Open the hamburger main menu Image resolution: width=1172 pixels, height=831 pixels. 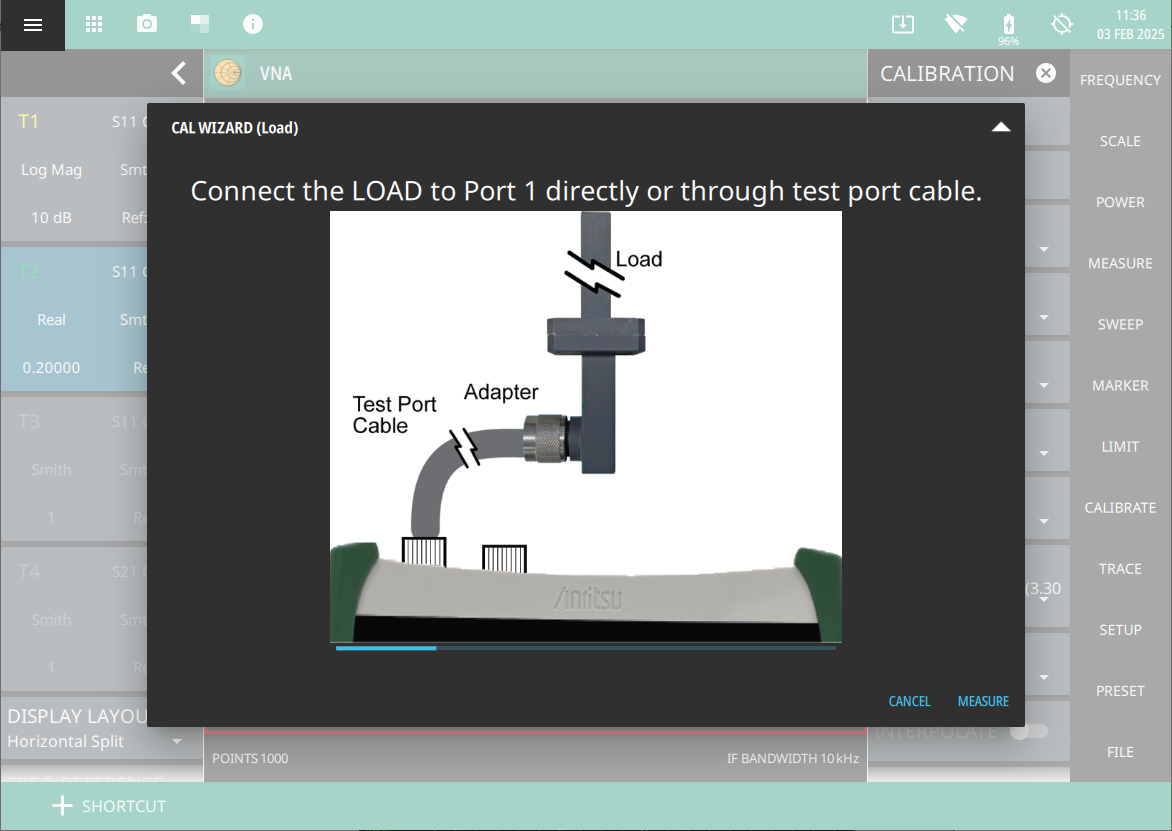[x=32, y=25]
